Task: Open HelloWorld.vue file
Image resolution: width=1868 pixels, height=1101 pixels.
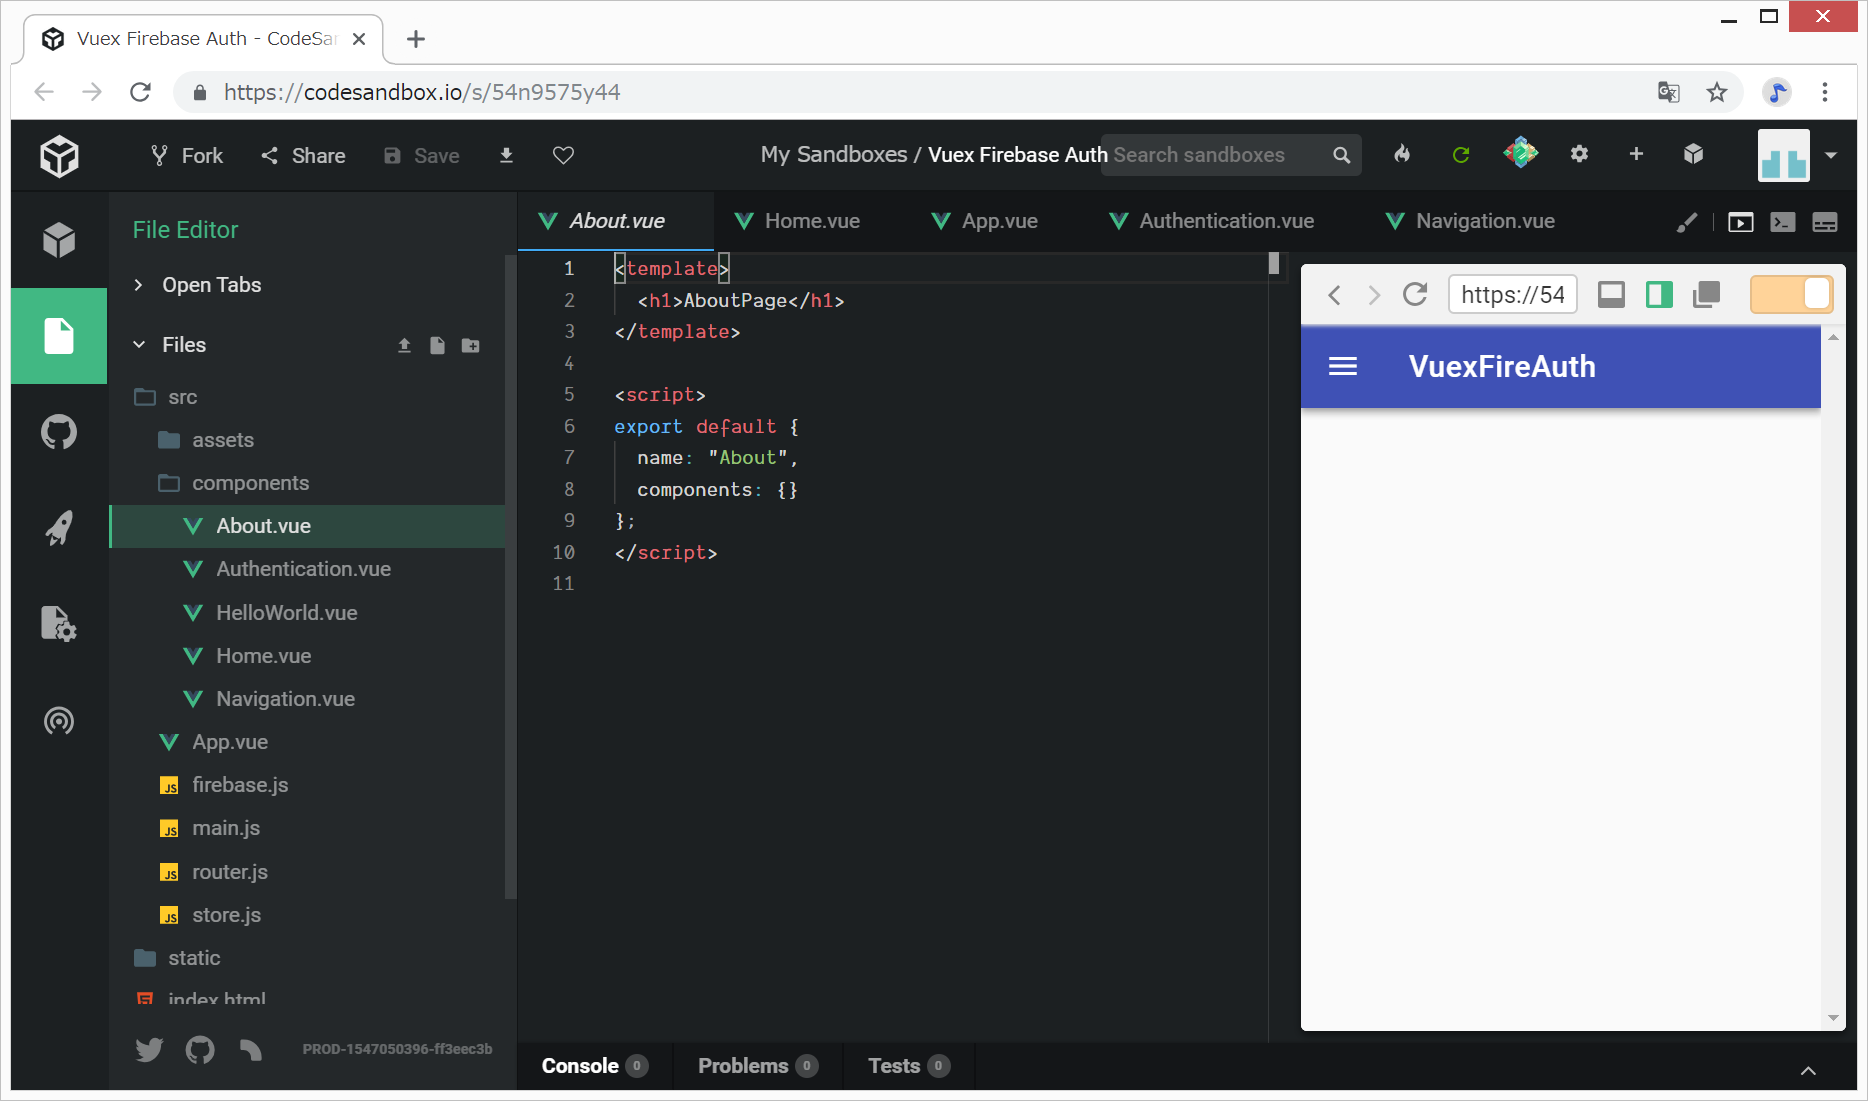Action: pyautogui.click(x=307, y=613)
